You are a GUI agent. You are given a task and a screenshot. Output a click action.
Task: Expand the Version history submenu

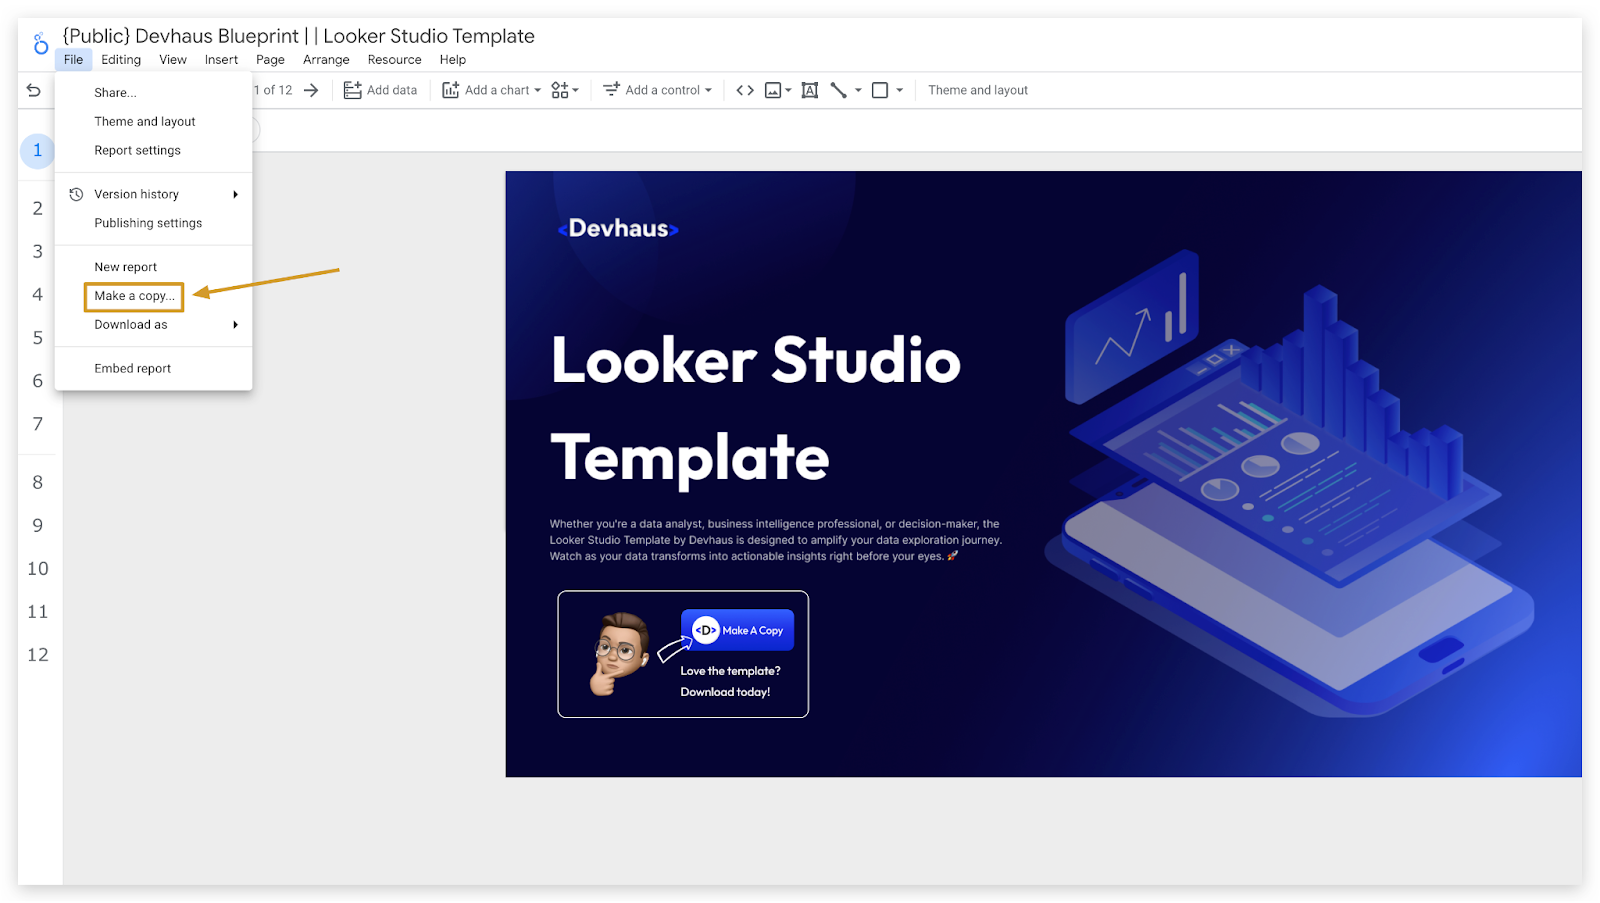[x=153, y=195]
